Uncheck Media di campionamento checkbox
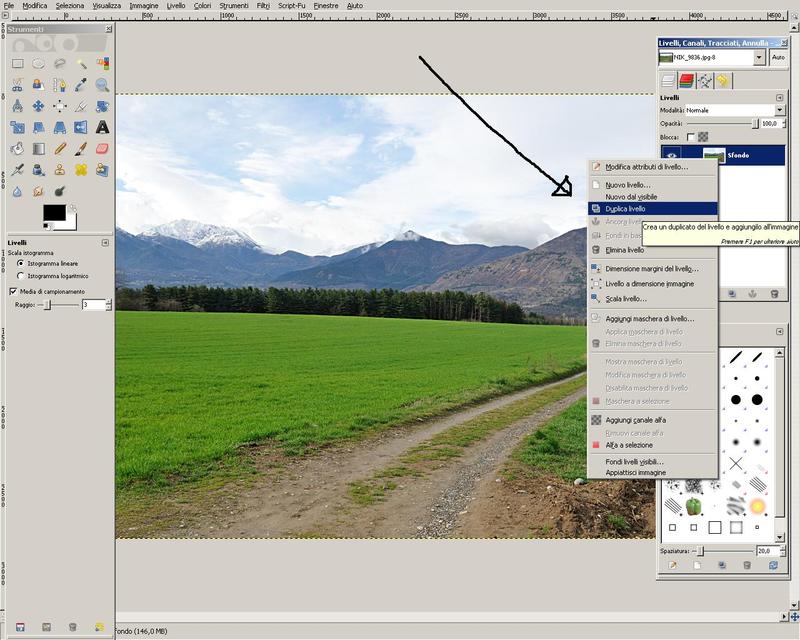 [x=13, y=291]
